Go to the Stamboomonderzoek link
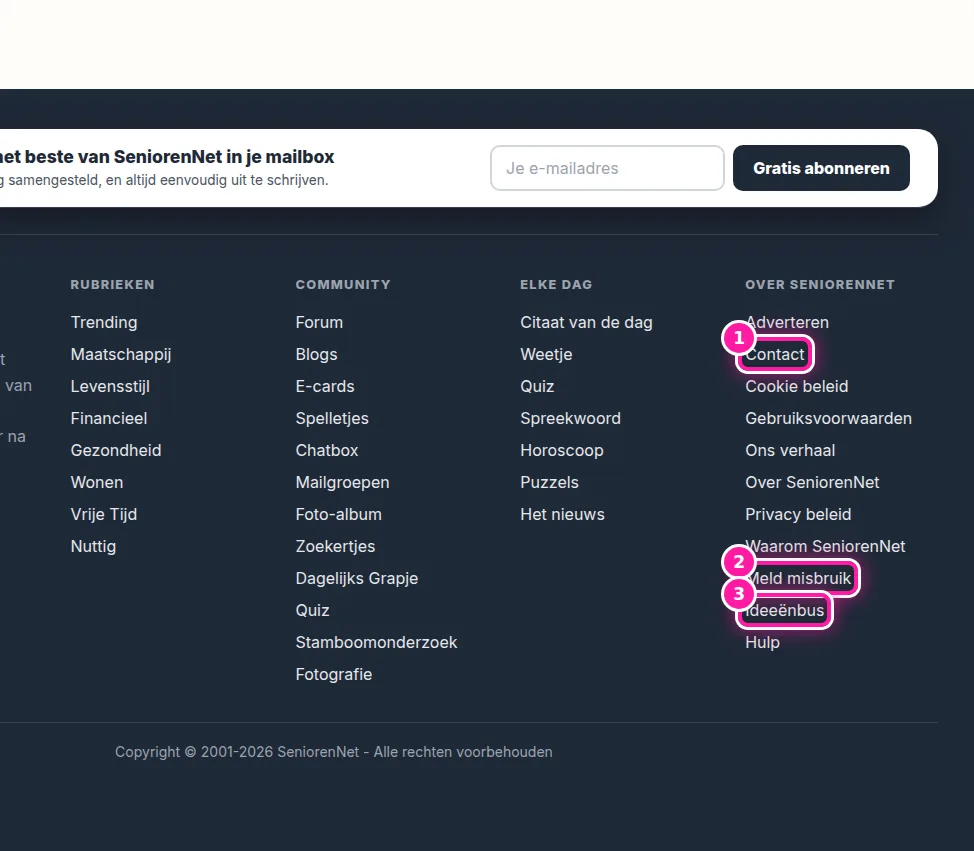 tap(376, 642)
